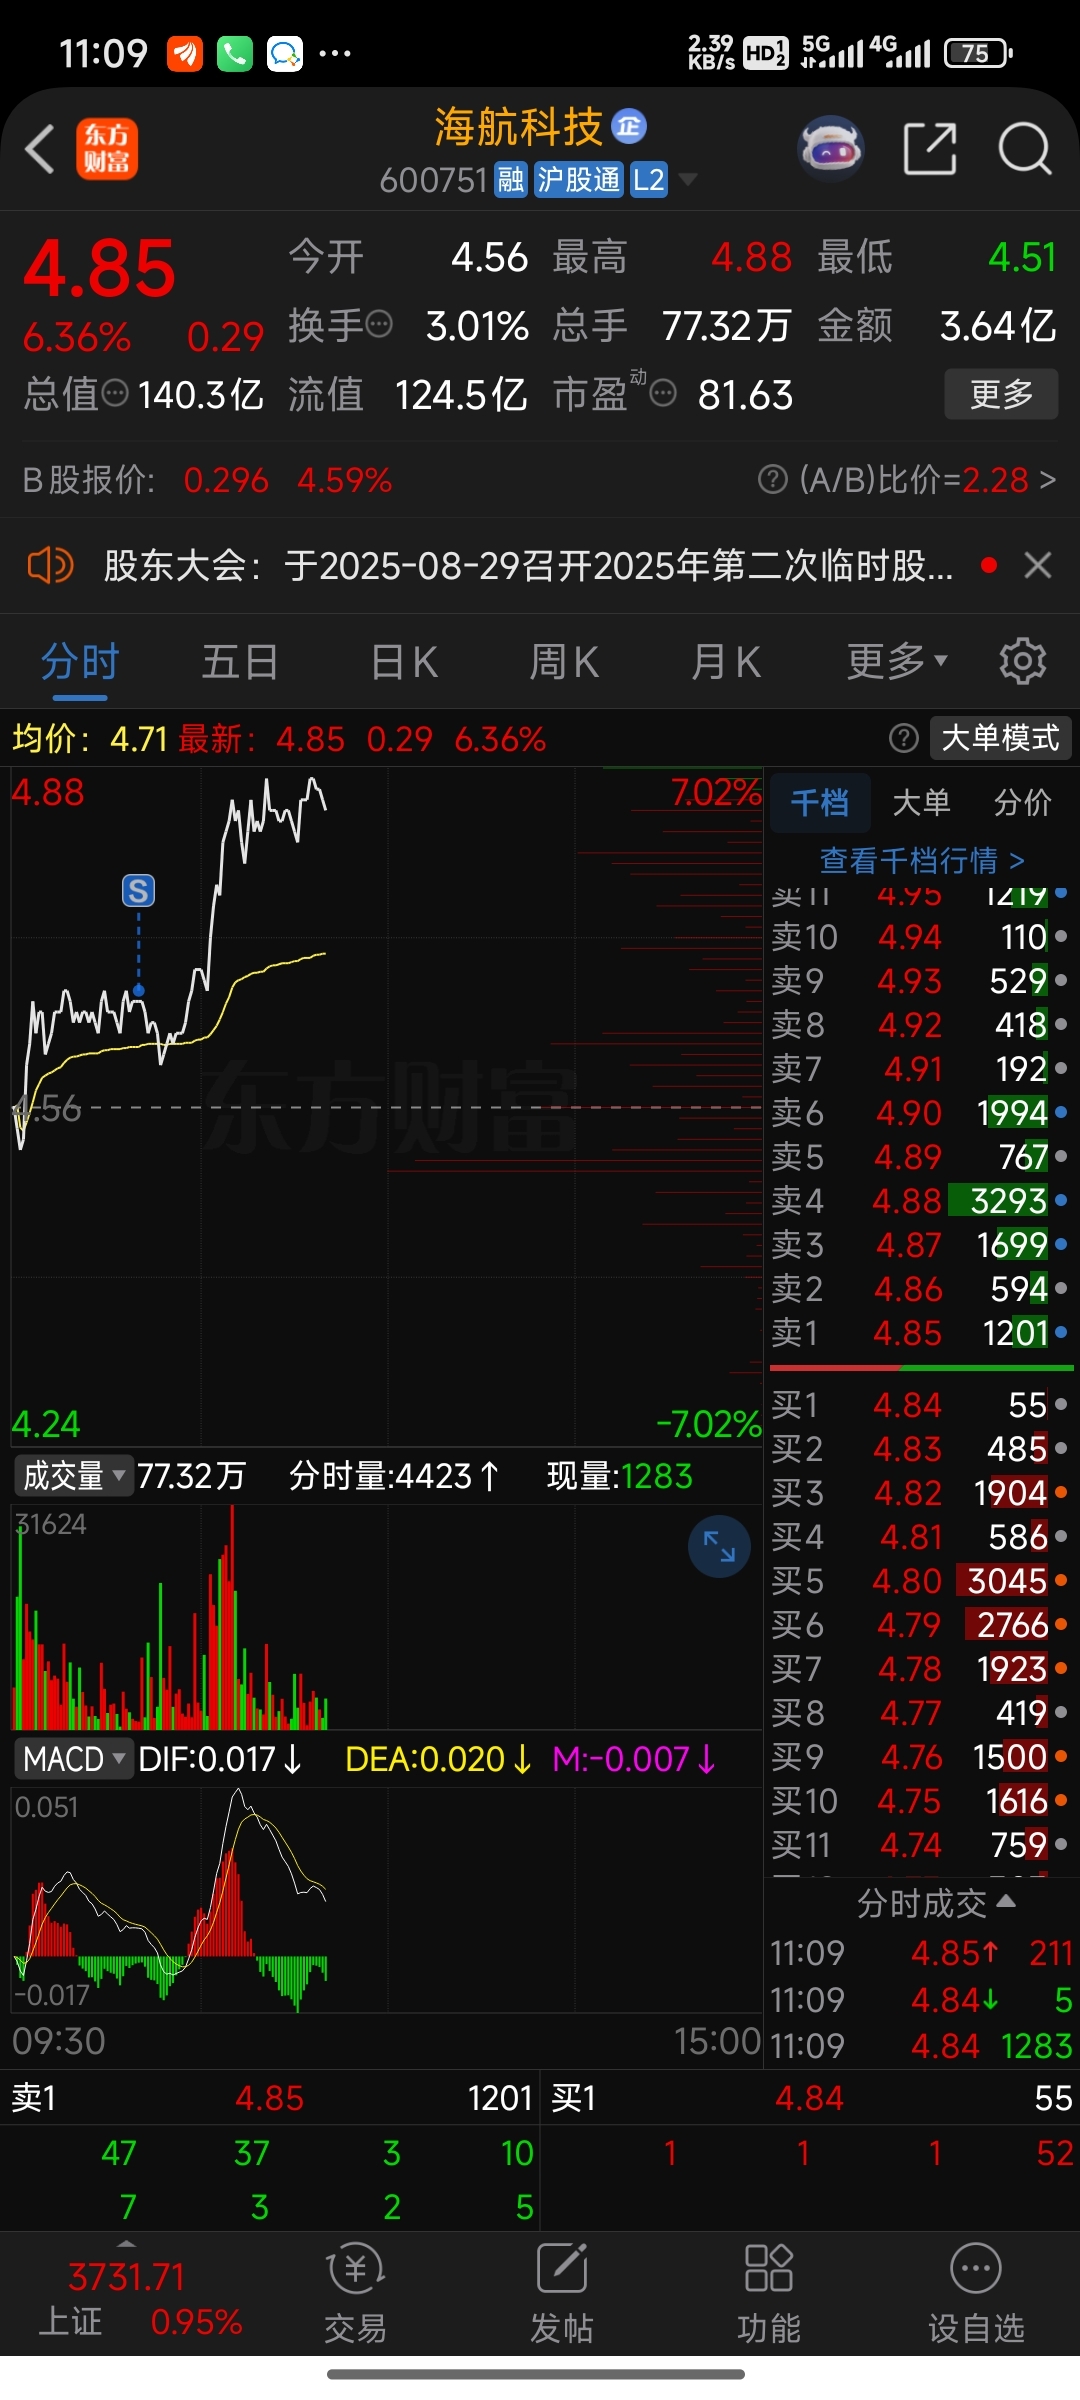Open the 交易 trade button
Viewport: 1080px width, 2400px height.
355,2295
